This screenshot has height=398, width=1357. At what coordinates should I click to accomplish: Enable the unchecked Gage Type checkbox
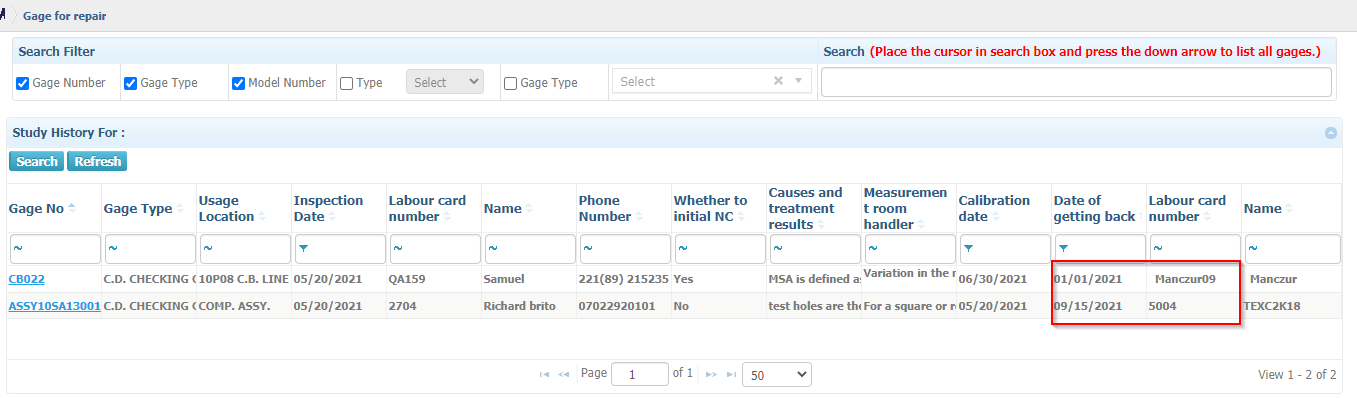tap(510, 83)
